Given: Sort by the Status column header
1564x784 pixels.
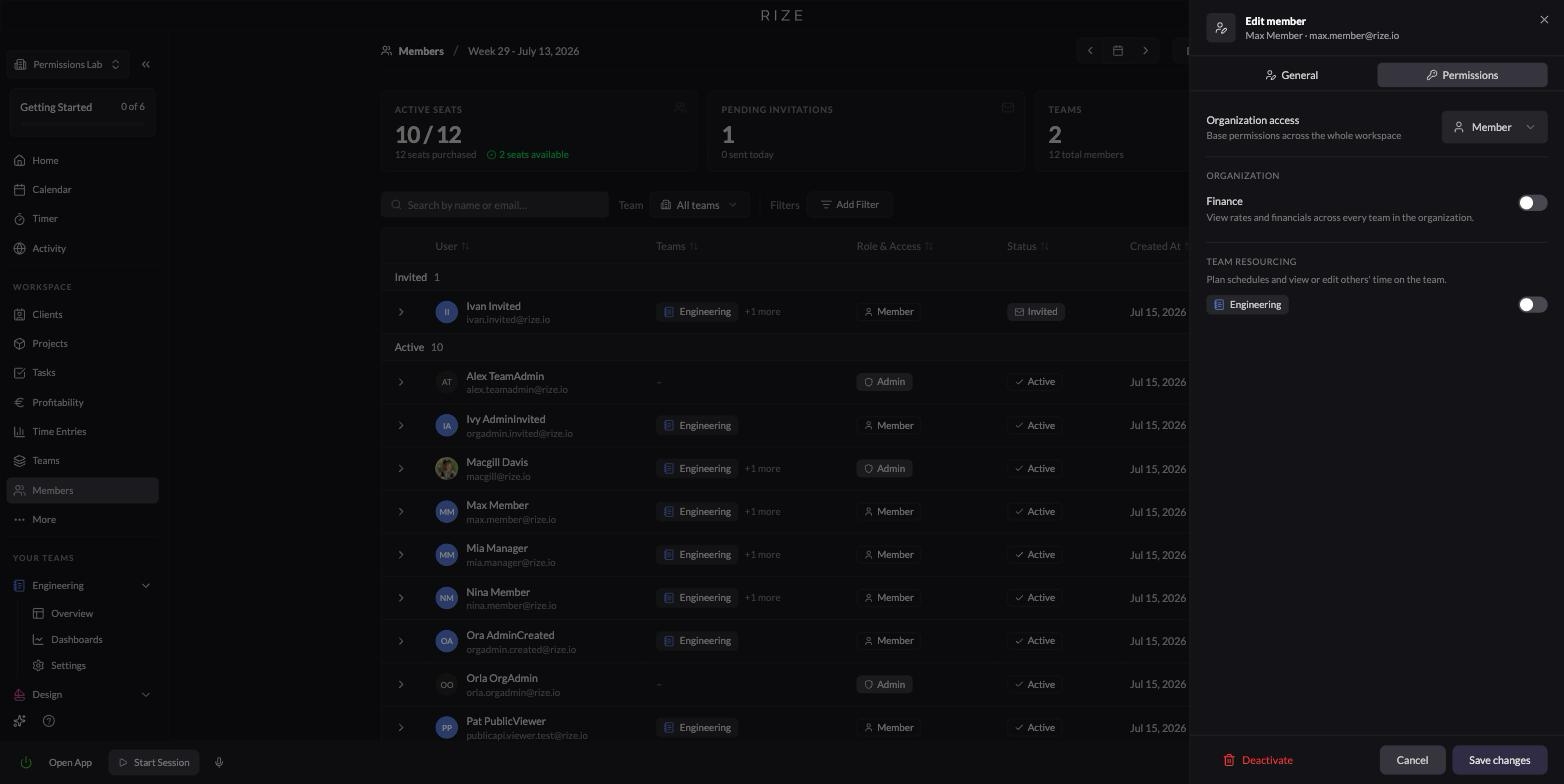Looking at the screenshot, I should coord(1028,246).
